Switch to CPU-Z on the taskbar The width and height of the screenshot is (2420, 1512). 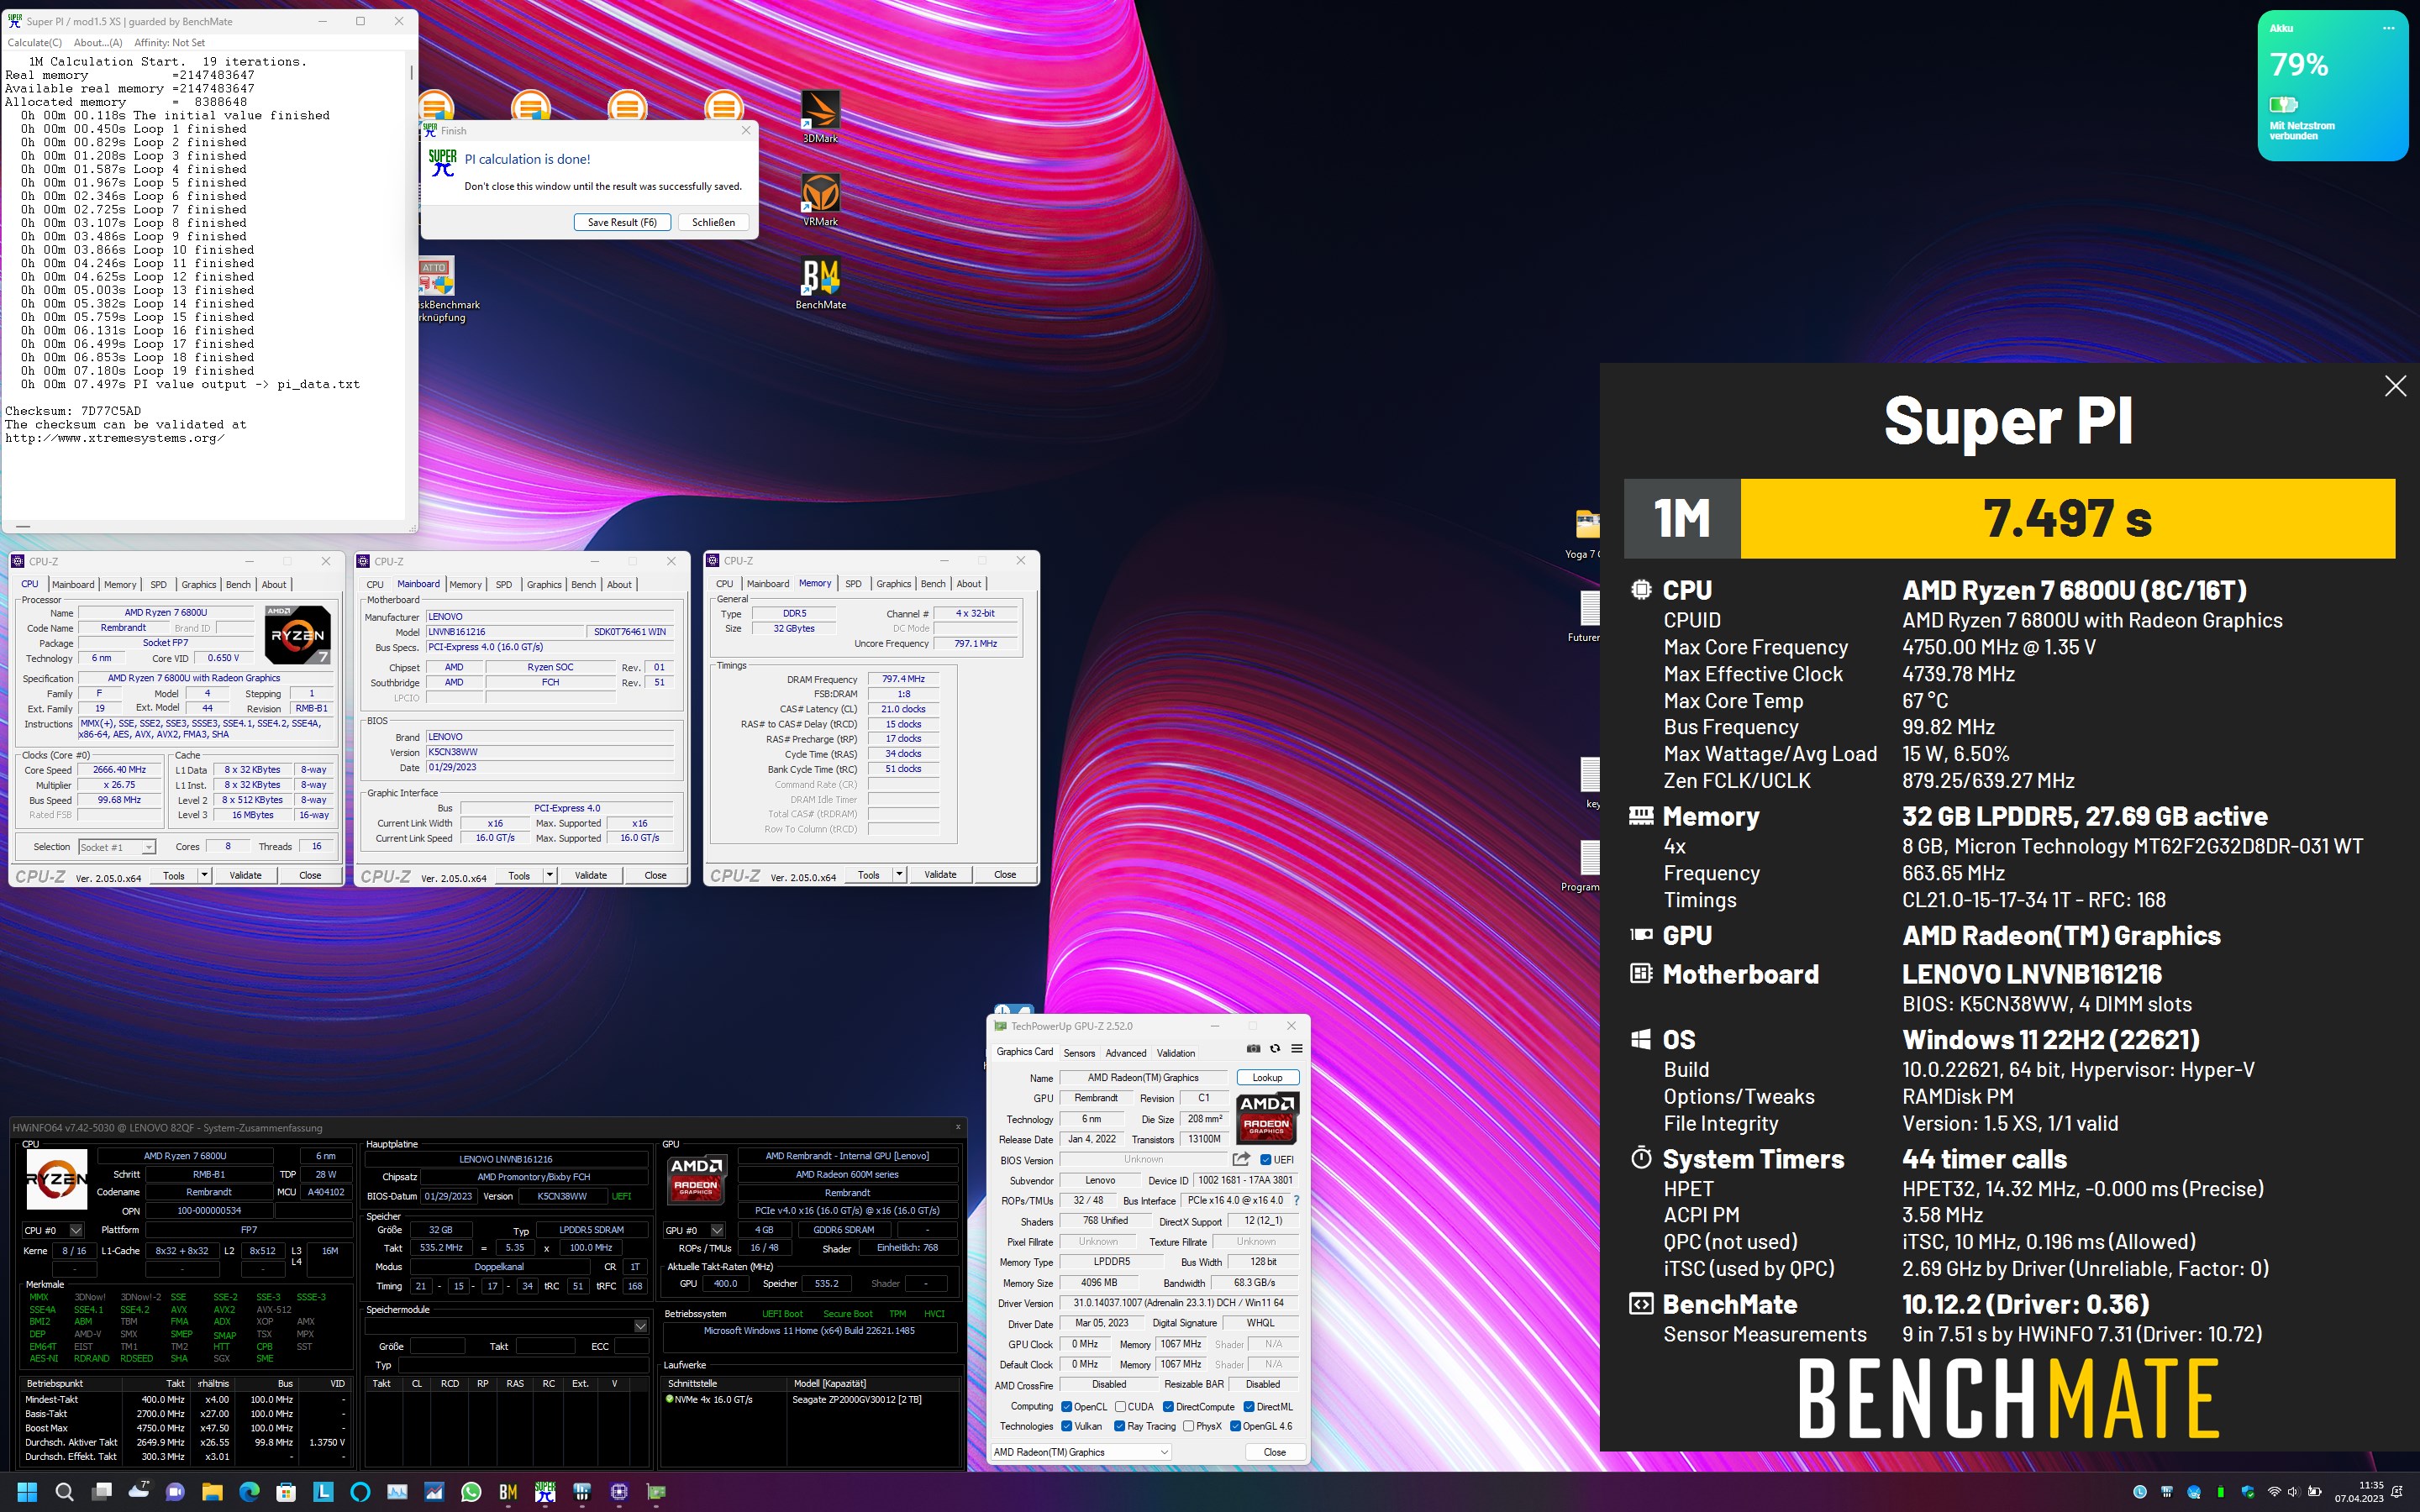tap(619, 1492)
